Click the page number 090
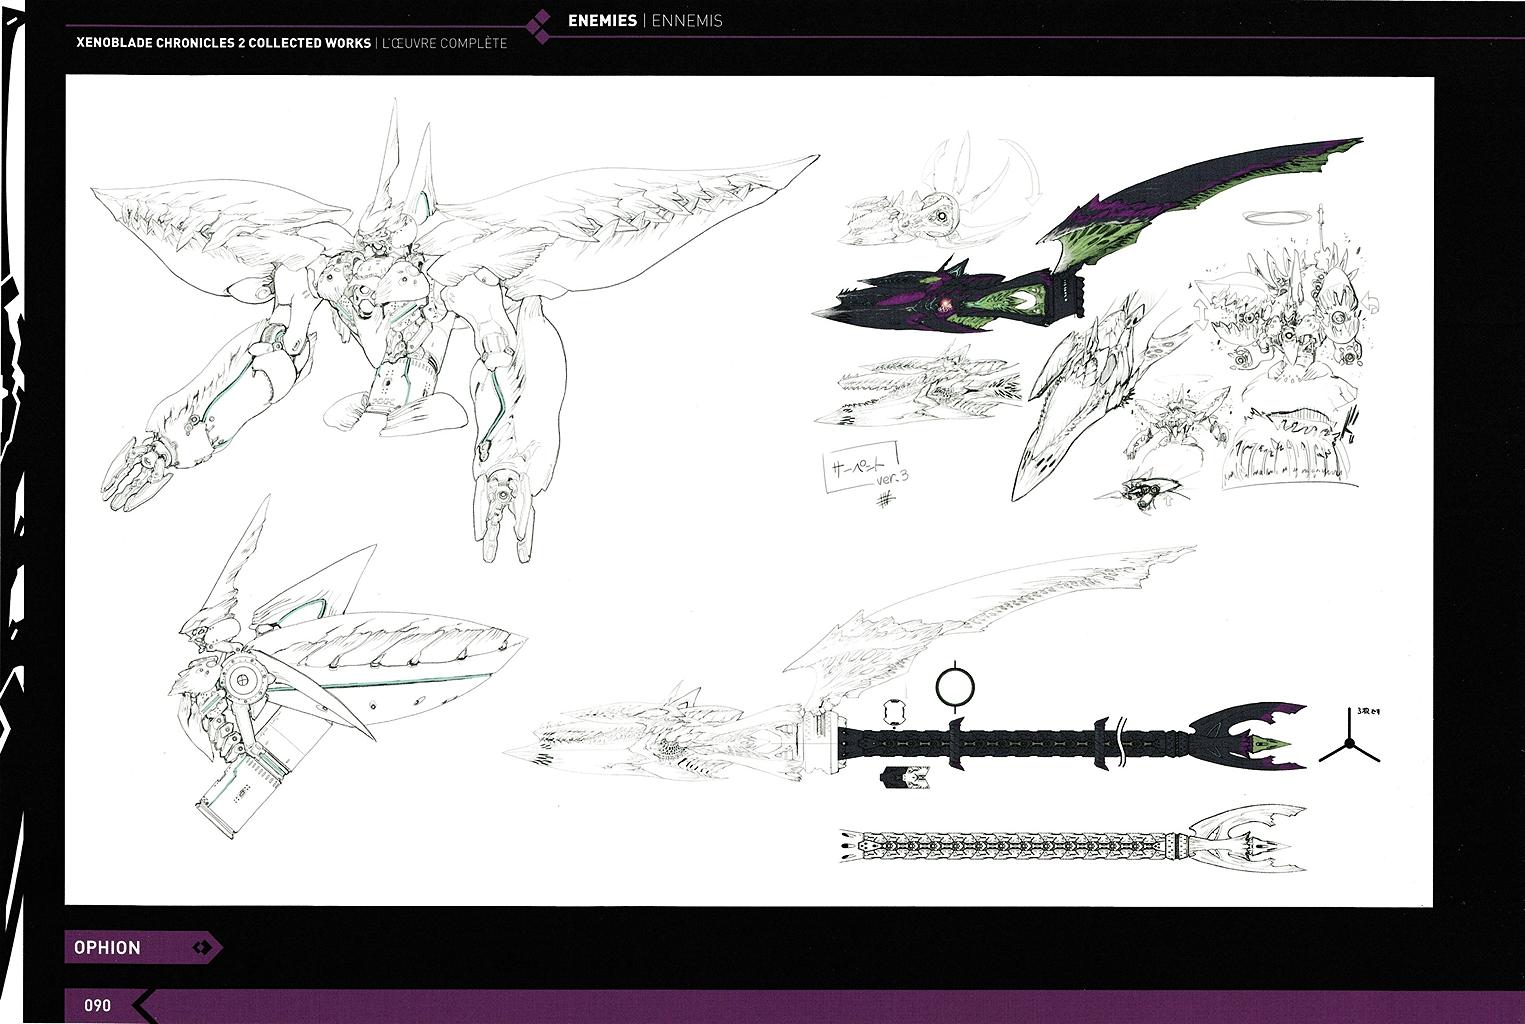This screenshot has width=1525, height=1024. click(97, 1005)
